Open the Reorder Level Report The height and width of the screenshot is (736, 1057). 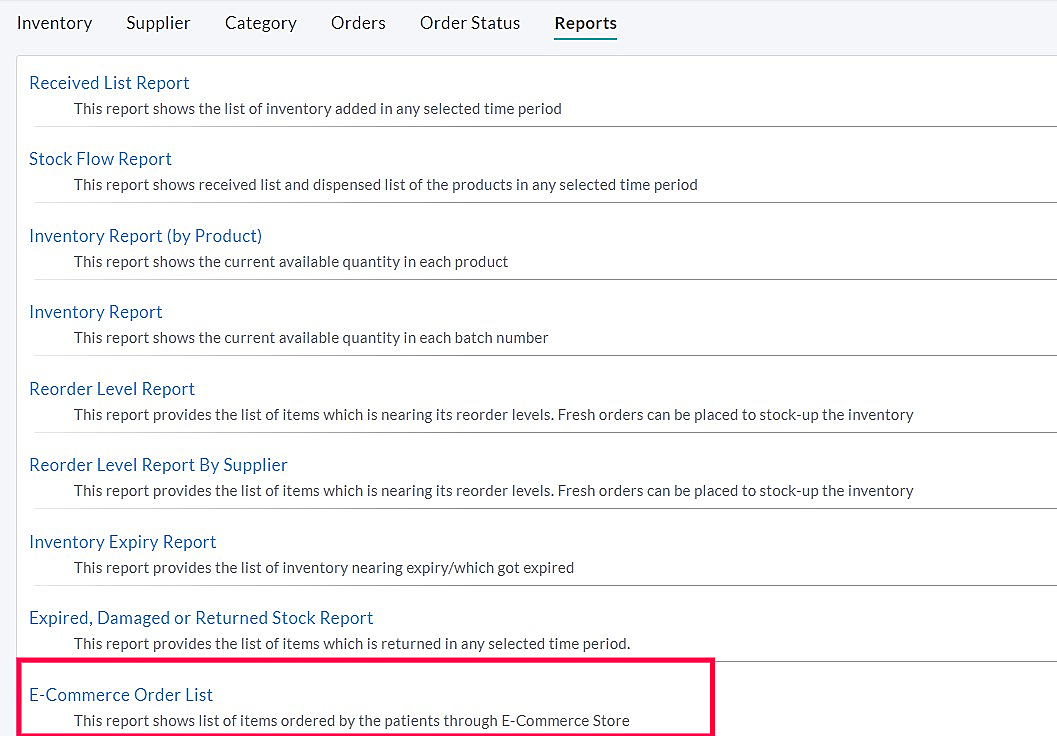coord(112,389)
